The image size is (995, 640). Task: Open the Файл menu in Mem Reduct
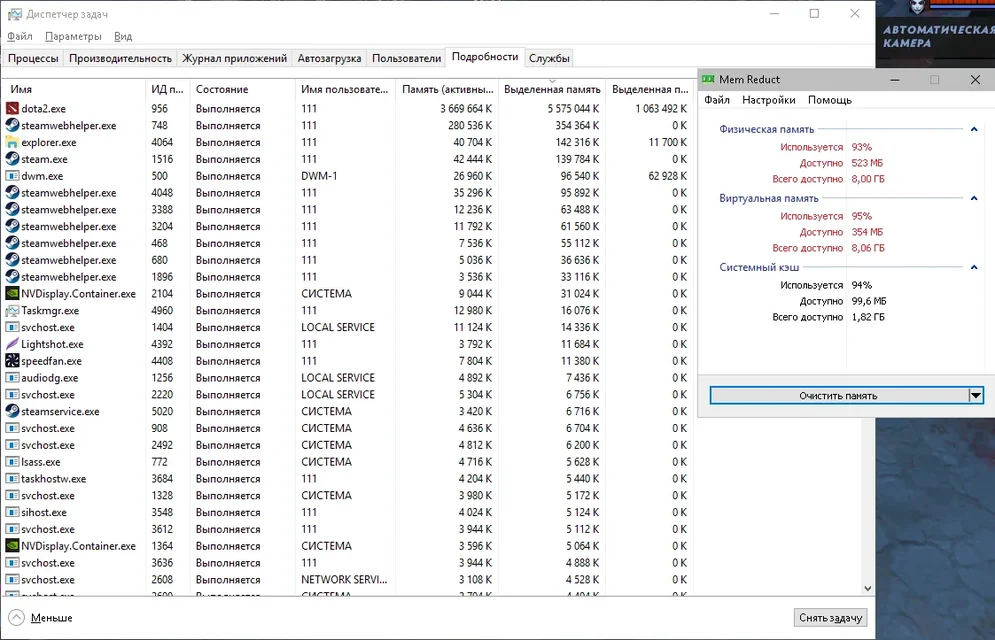click(717, 100)
